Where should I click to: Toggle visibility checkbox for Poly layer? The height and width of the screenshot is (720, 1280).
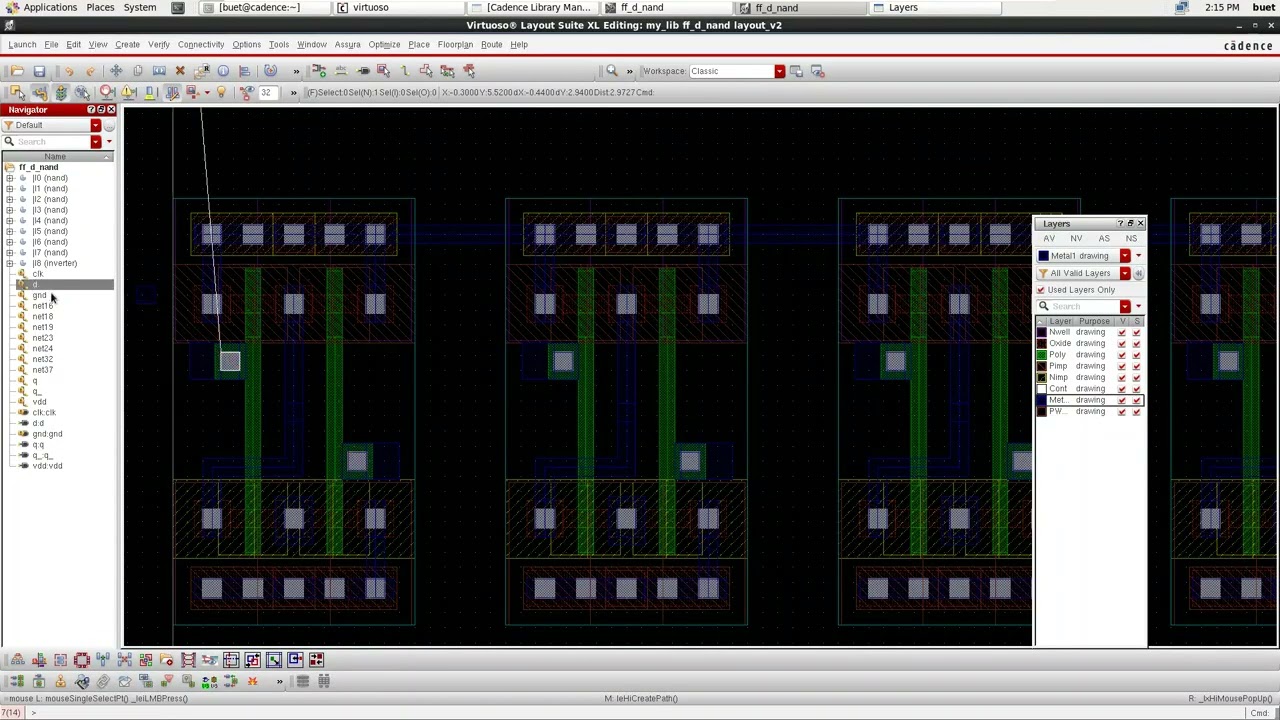(x=1122, y=355)
